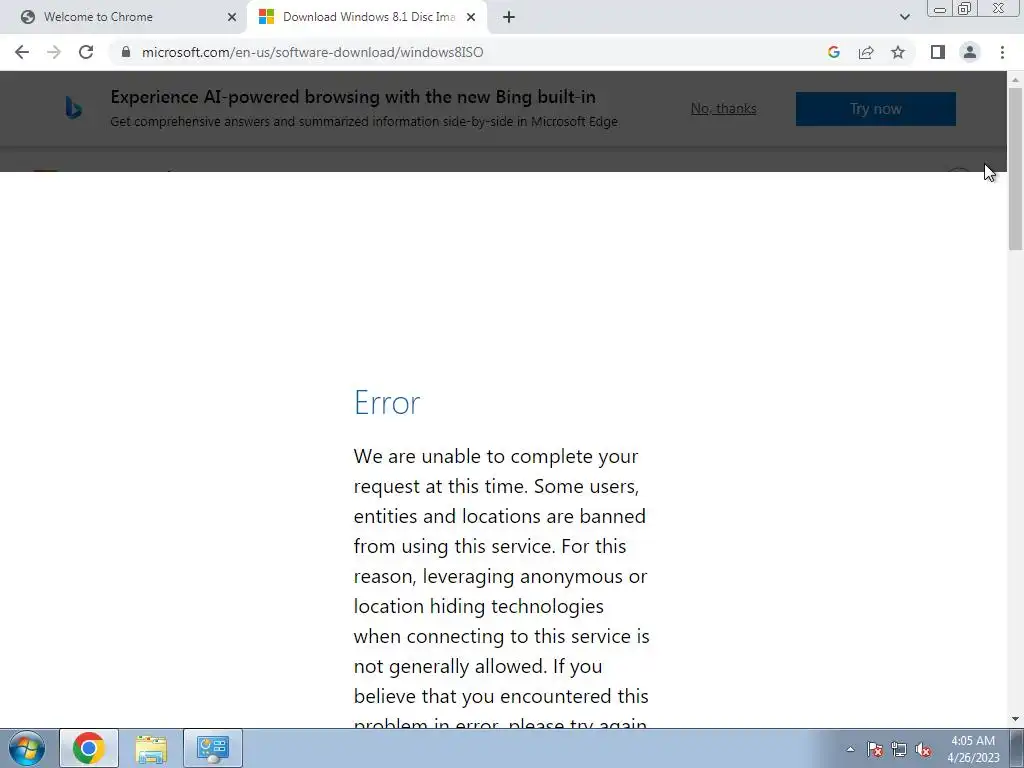Reload the current page
The height and width of the screenshot is (768, 1024).
click(x=86, y=52)
